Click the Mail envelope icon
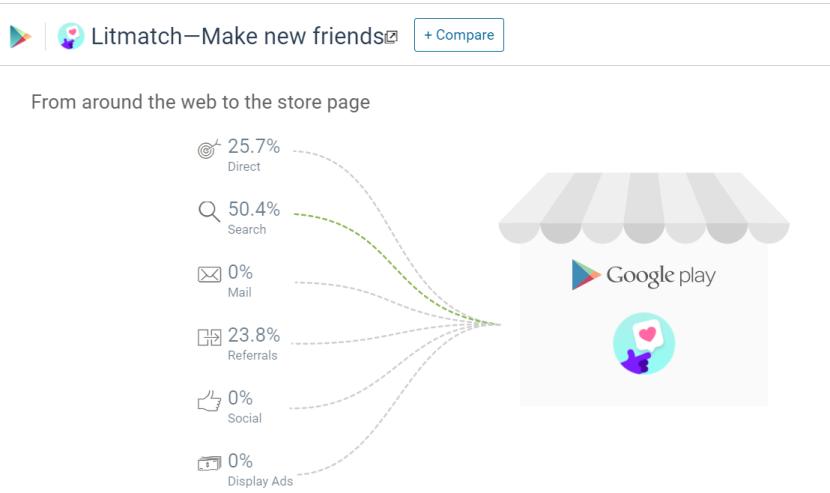This screenshot has width=830, height=493. 209,275
